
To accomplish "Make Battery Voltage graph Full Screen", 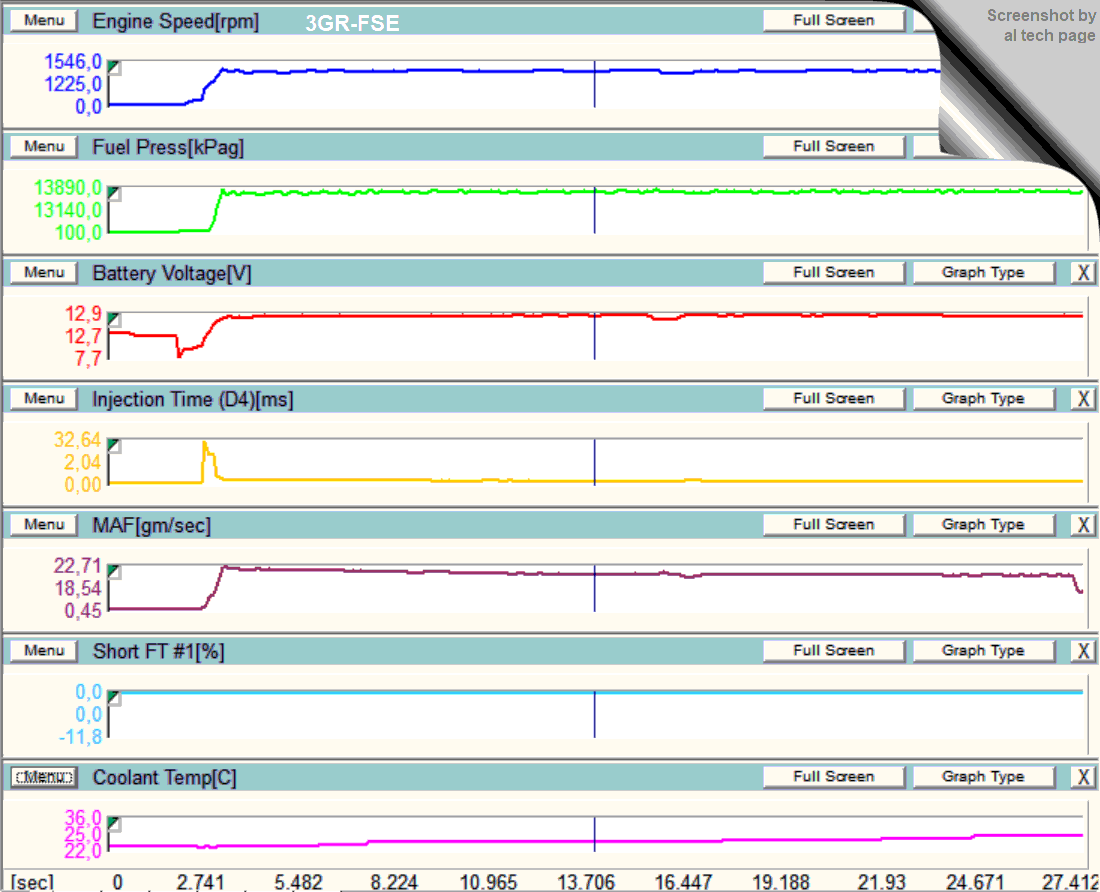I will tap(833, 272).
